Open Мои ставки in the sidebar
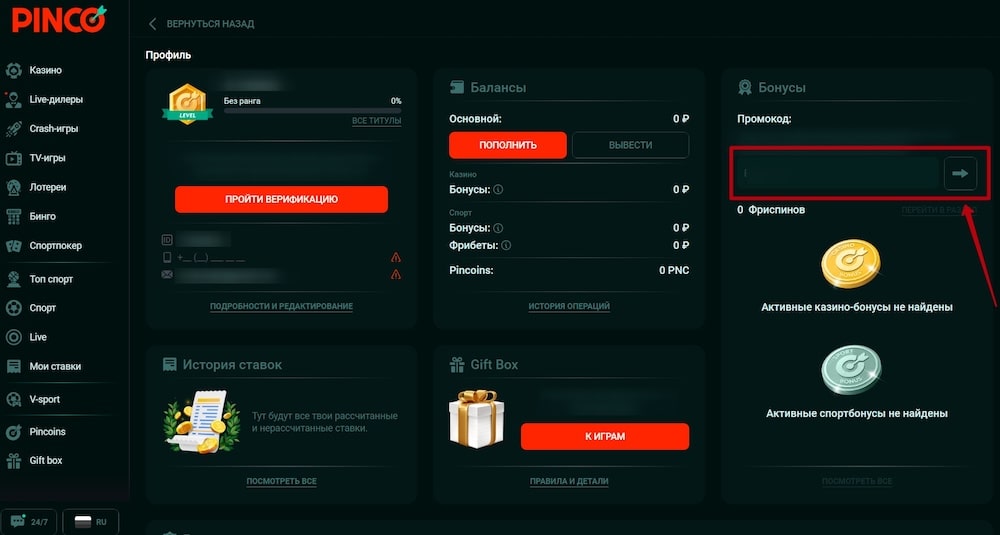Screen dimensions: 1000x535 [55, 366]
